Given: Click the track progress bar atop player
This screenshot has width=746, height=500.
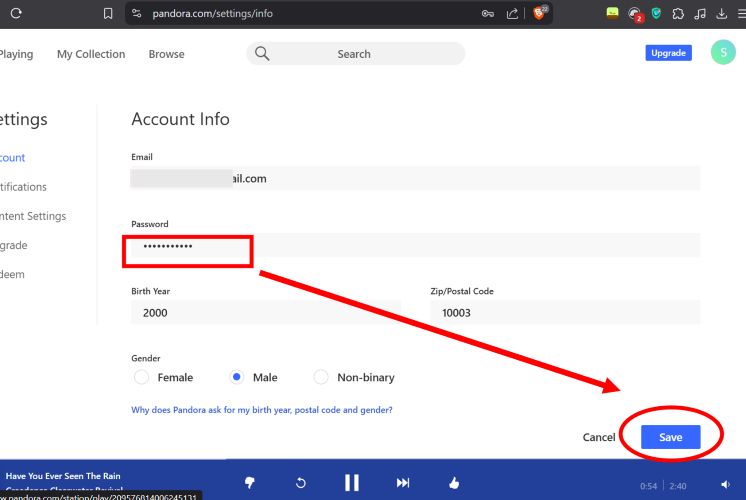Looking at the screenshot, I should point(373,460).
